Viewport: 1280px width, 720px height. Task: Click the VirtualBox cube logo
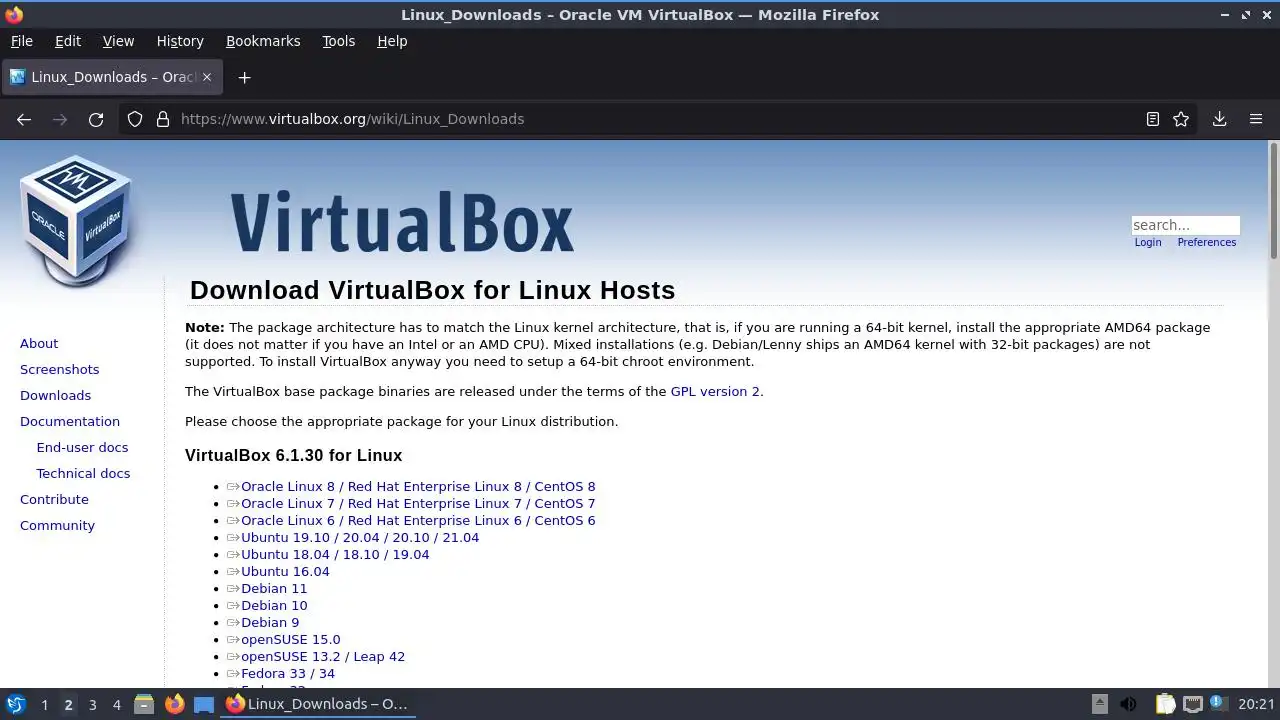[76, 221]
